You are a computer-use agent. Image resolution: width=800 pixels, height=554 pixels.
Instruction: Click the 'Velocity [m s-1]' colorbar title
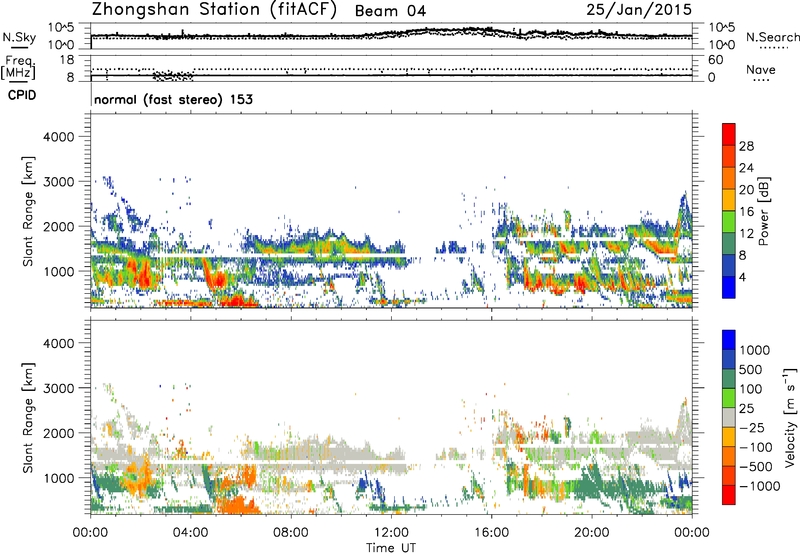click(790, 417)
